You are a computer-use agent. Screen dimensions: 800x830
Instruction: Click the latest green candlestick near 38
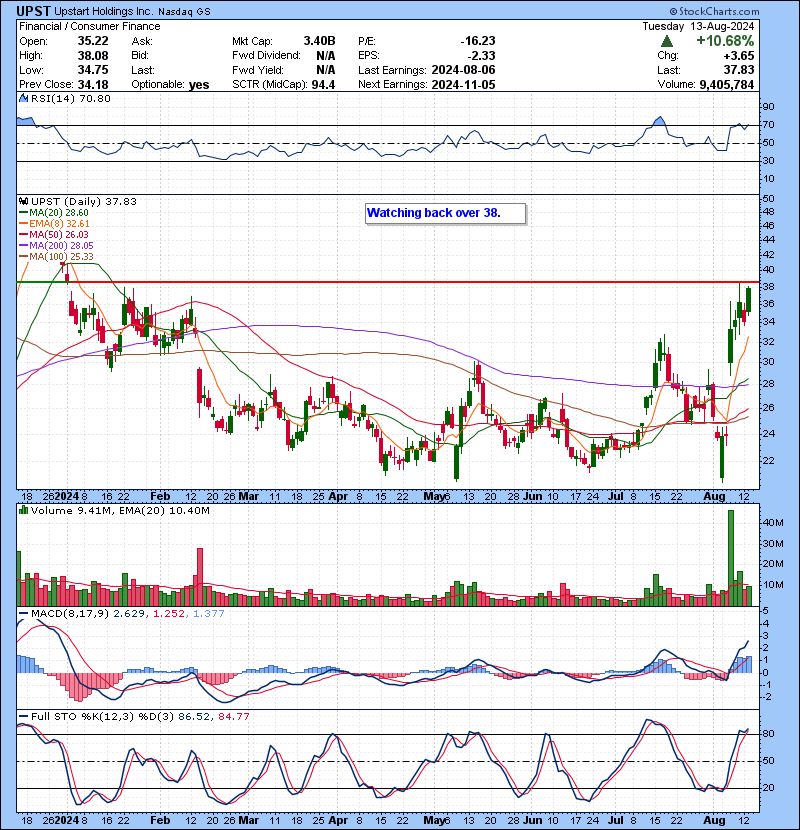point(749,300)
